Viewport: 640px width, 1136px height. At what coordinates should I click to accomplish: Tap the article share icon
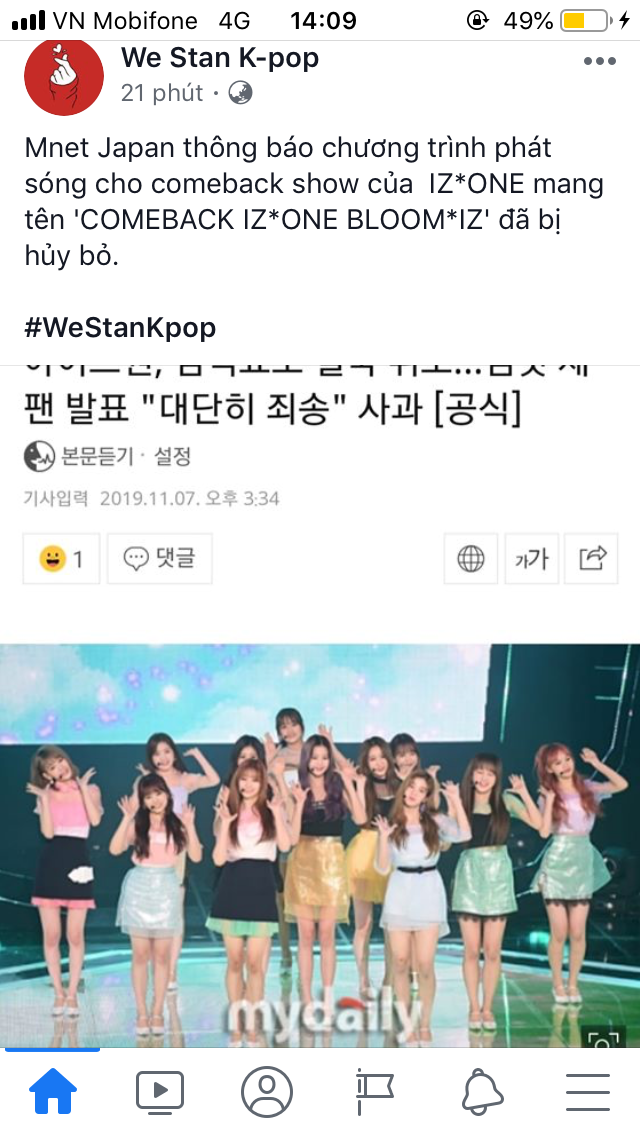[x=591, y=559]
